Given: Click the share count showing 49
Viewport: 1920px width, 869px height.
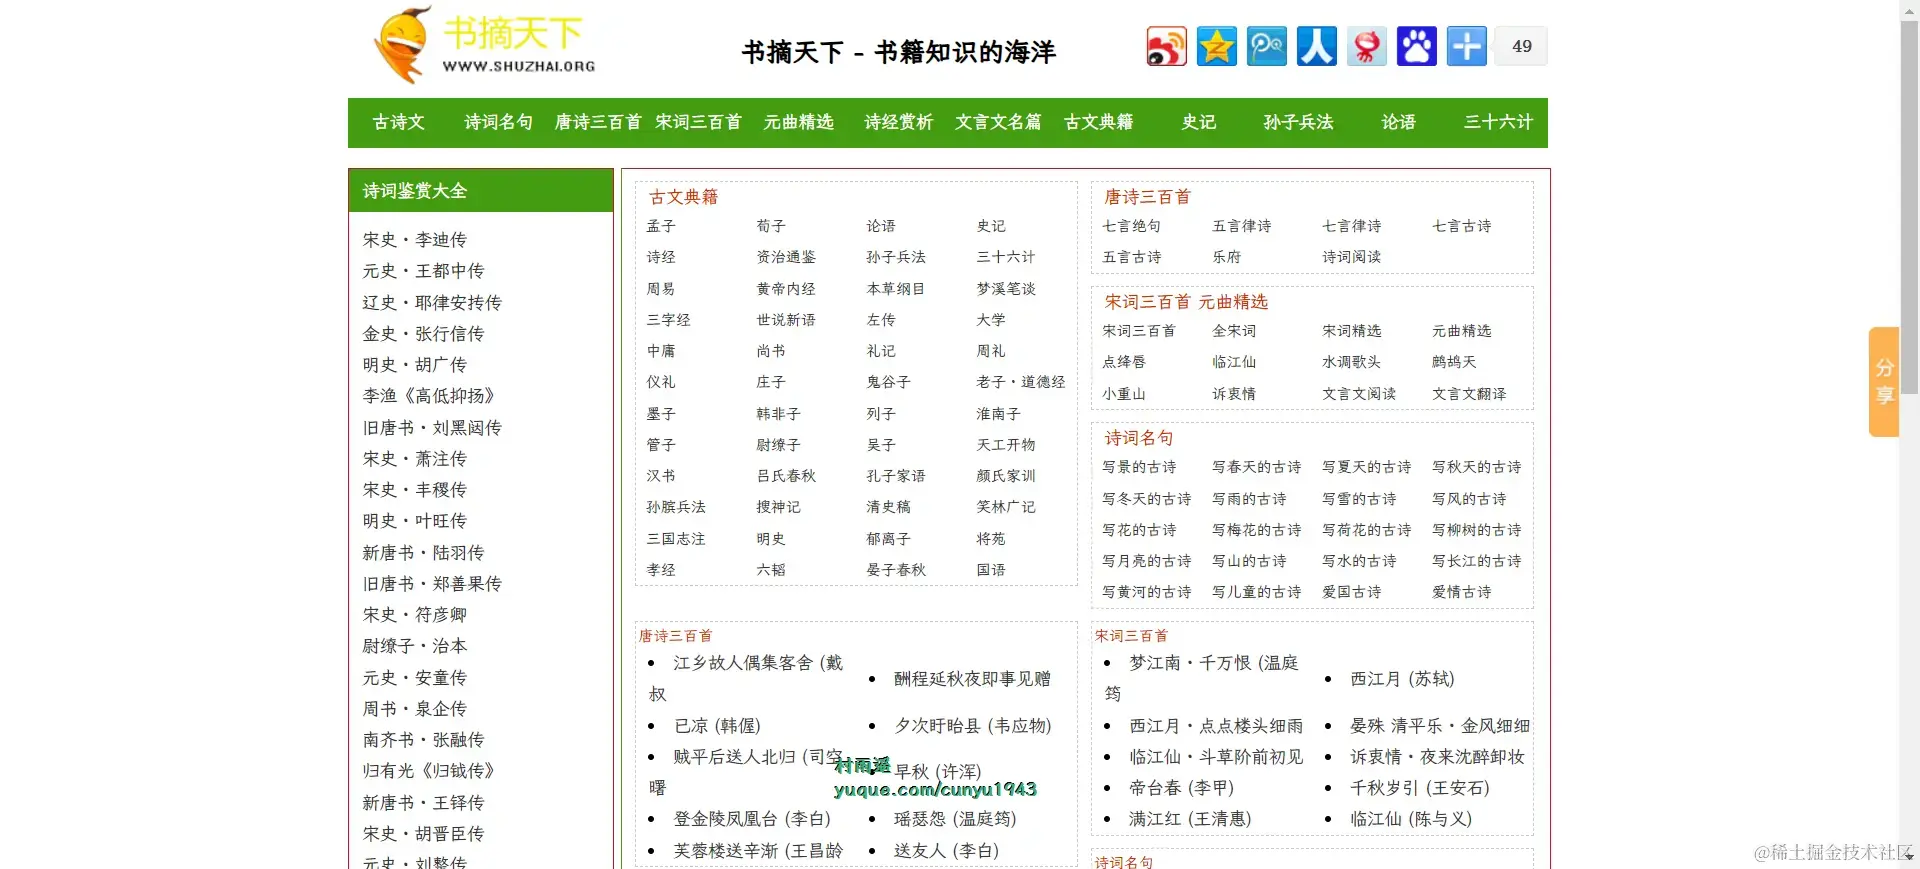Looking at the screenshot, I should (1521, 46).
